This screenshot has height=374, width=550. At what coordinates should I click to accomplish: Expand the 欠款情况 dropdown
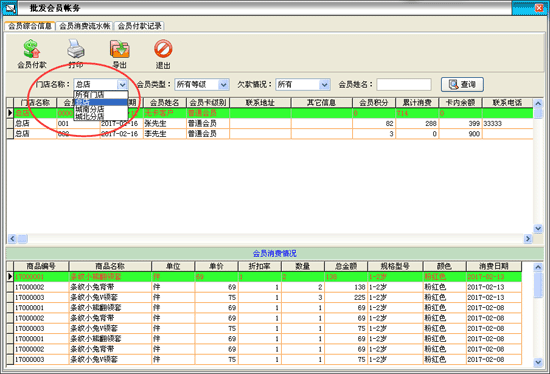click(x=325, y=85)
